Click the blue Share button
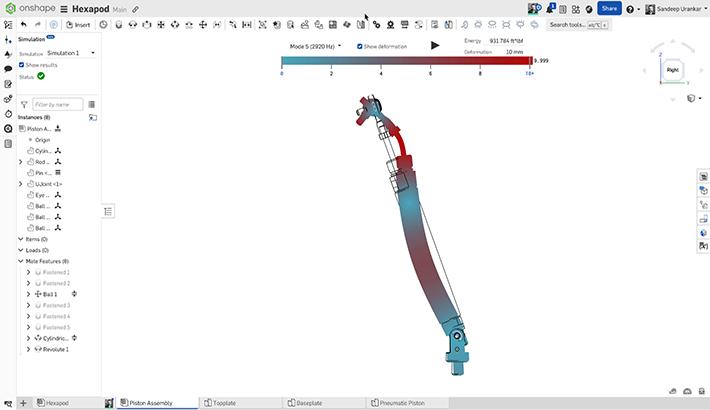This screenshot has height=410, width=710. point(609,8)
